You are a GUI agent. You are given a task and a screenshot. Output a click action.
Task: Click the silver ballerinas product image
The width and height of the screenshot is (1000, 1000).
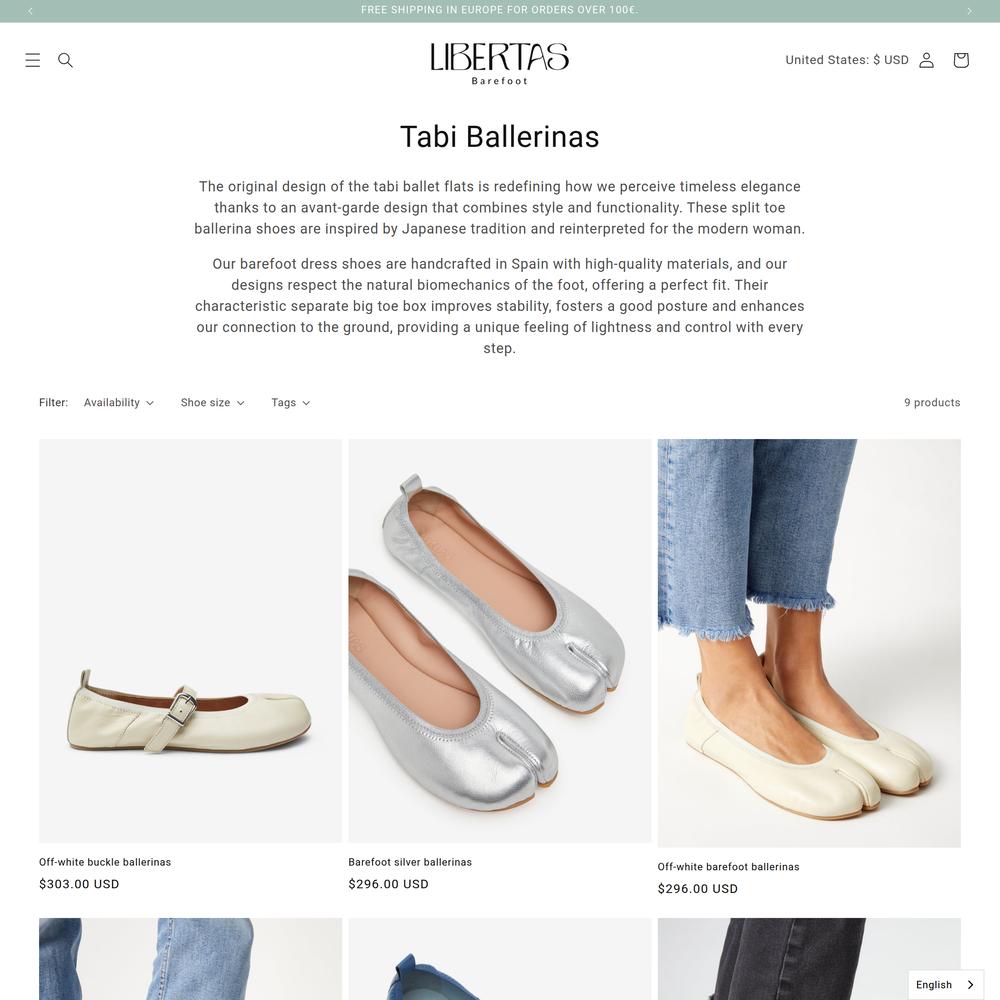tap(499, 640)
